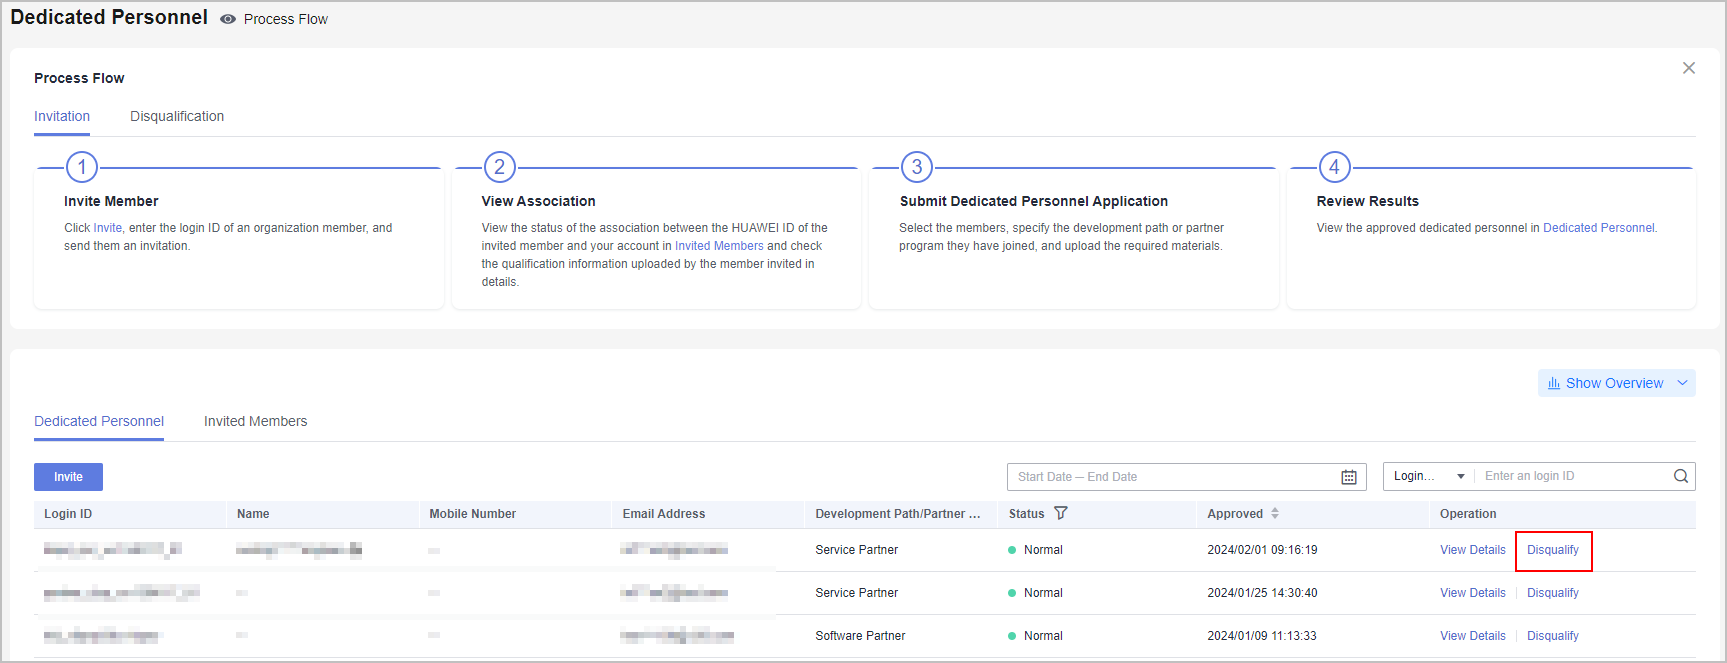Toggle the Process Flow eye icon
Screen dimensions: 1727x663
pos(228,19)
